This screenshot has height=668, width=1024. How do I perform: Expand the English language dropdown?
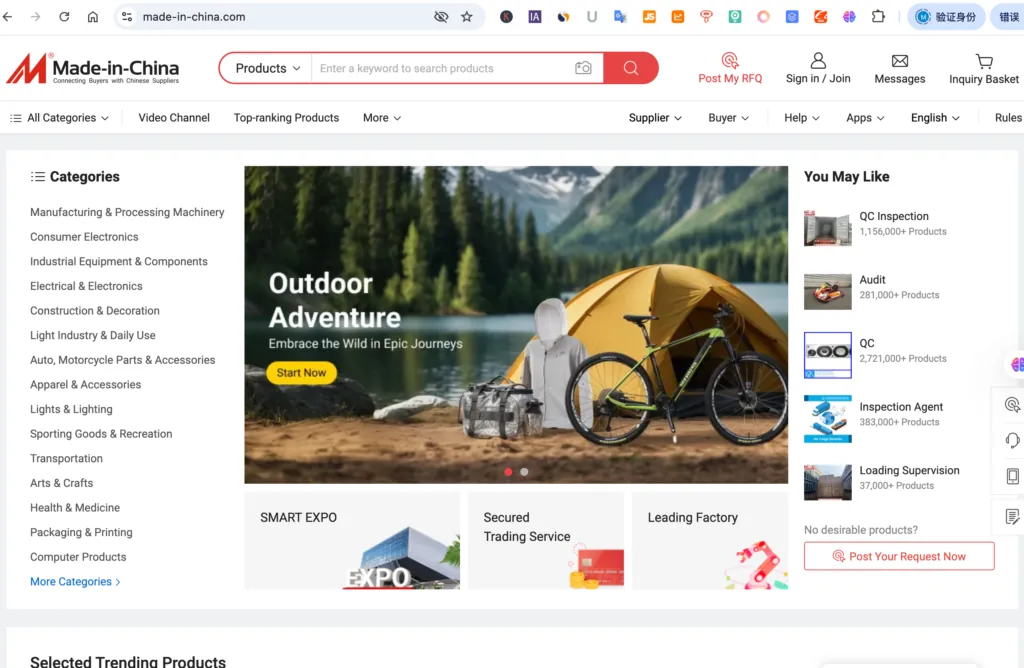[x=935, y=118]
